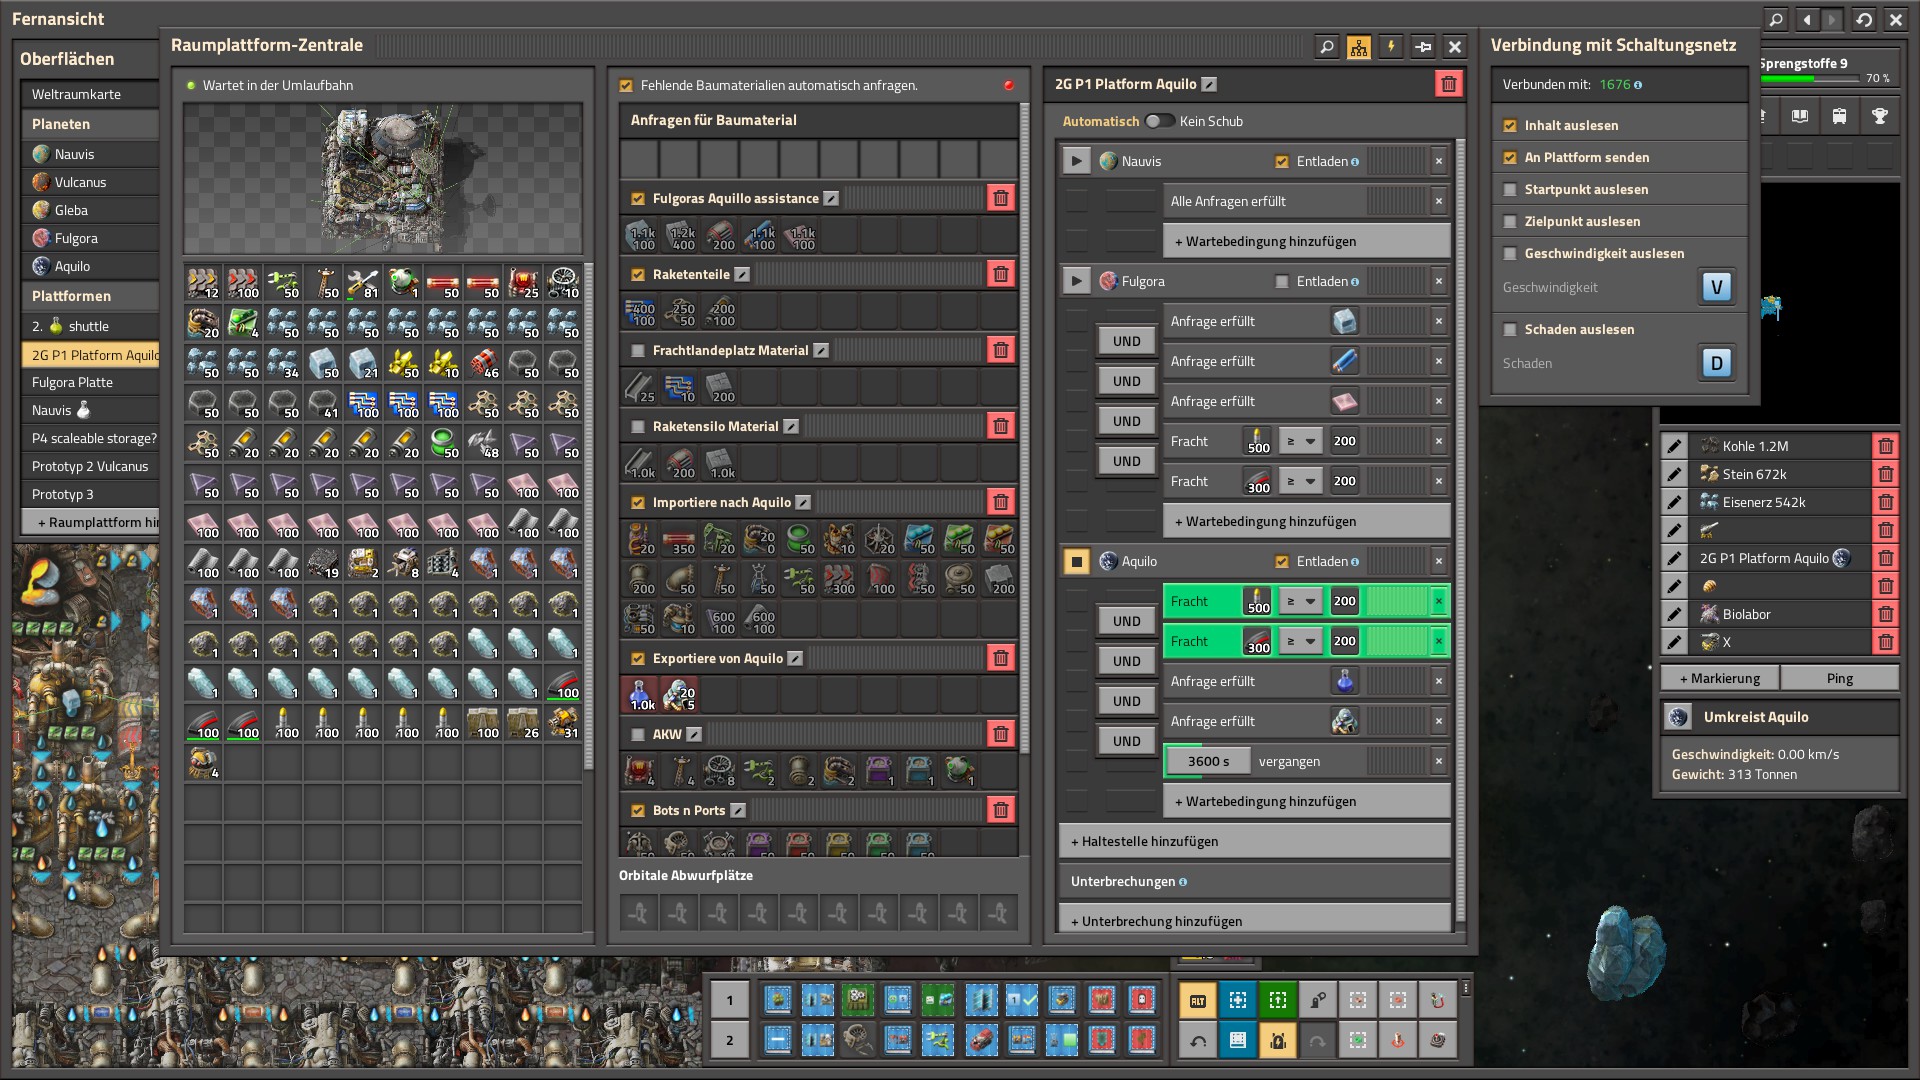Click the search icon in Raumplattform-Zentrale header
The width and height of the screenshot is (1920, 1080).
(x=1326, y=46)
